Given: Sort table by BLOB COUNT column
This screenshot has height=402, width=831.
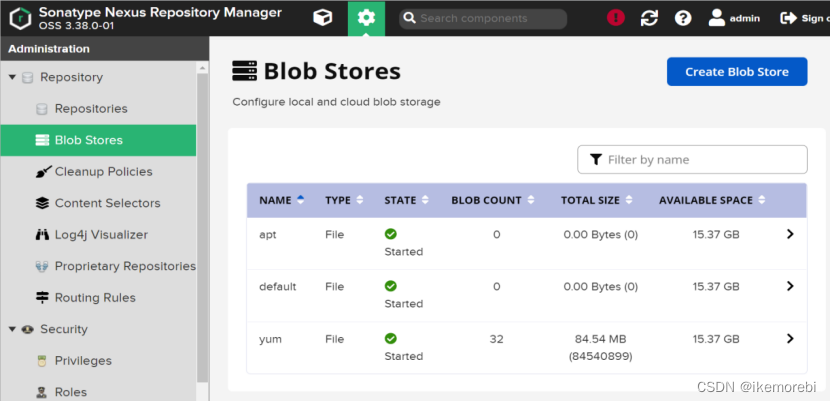Looking at the screenshot, I should pos(492,200).
